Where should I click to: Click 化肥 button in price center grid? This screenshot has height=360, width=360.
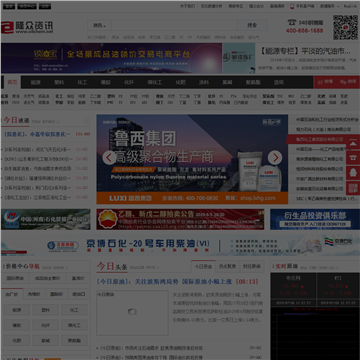click(x=17, y=341)
